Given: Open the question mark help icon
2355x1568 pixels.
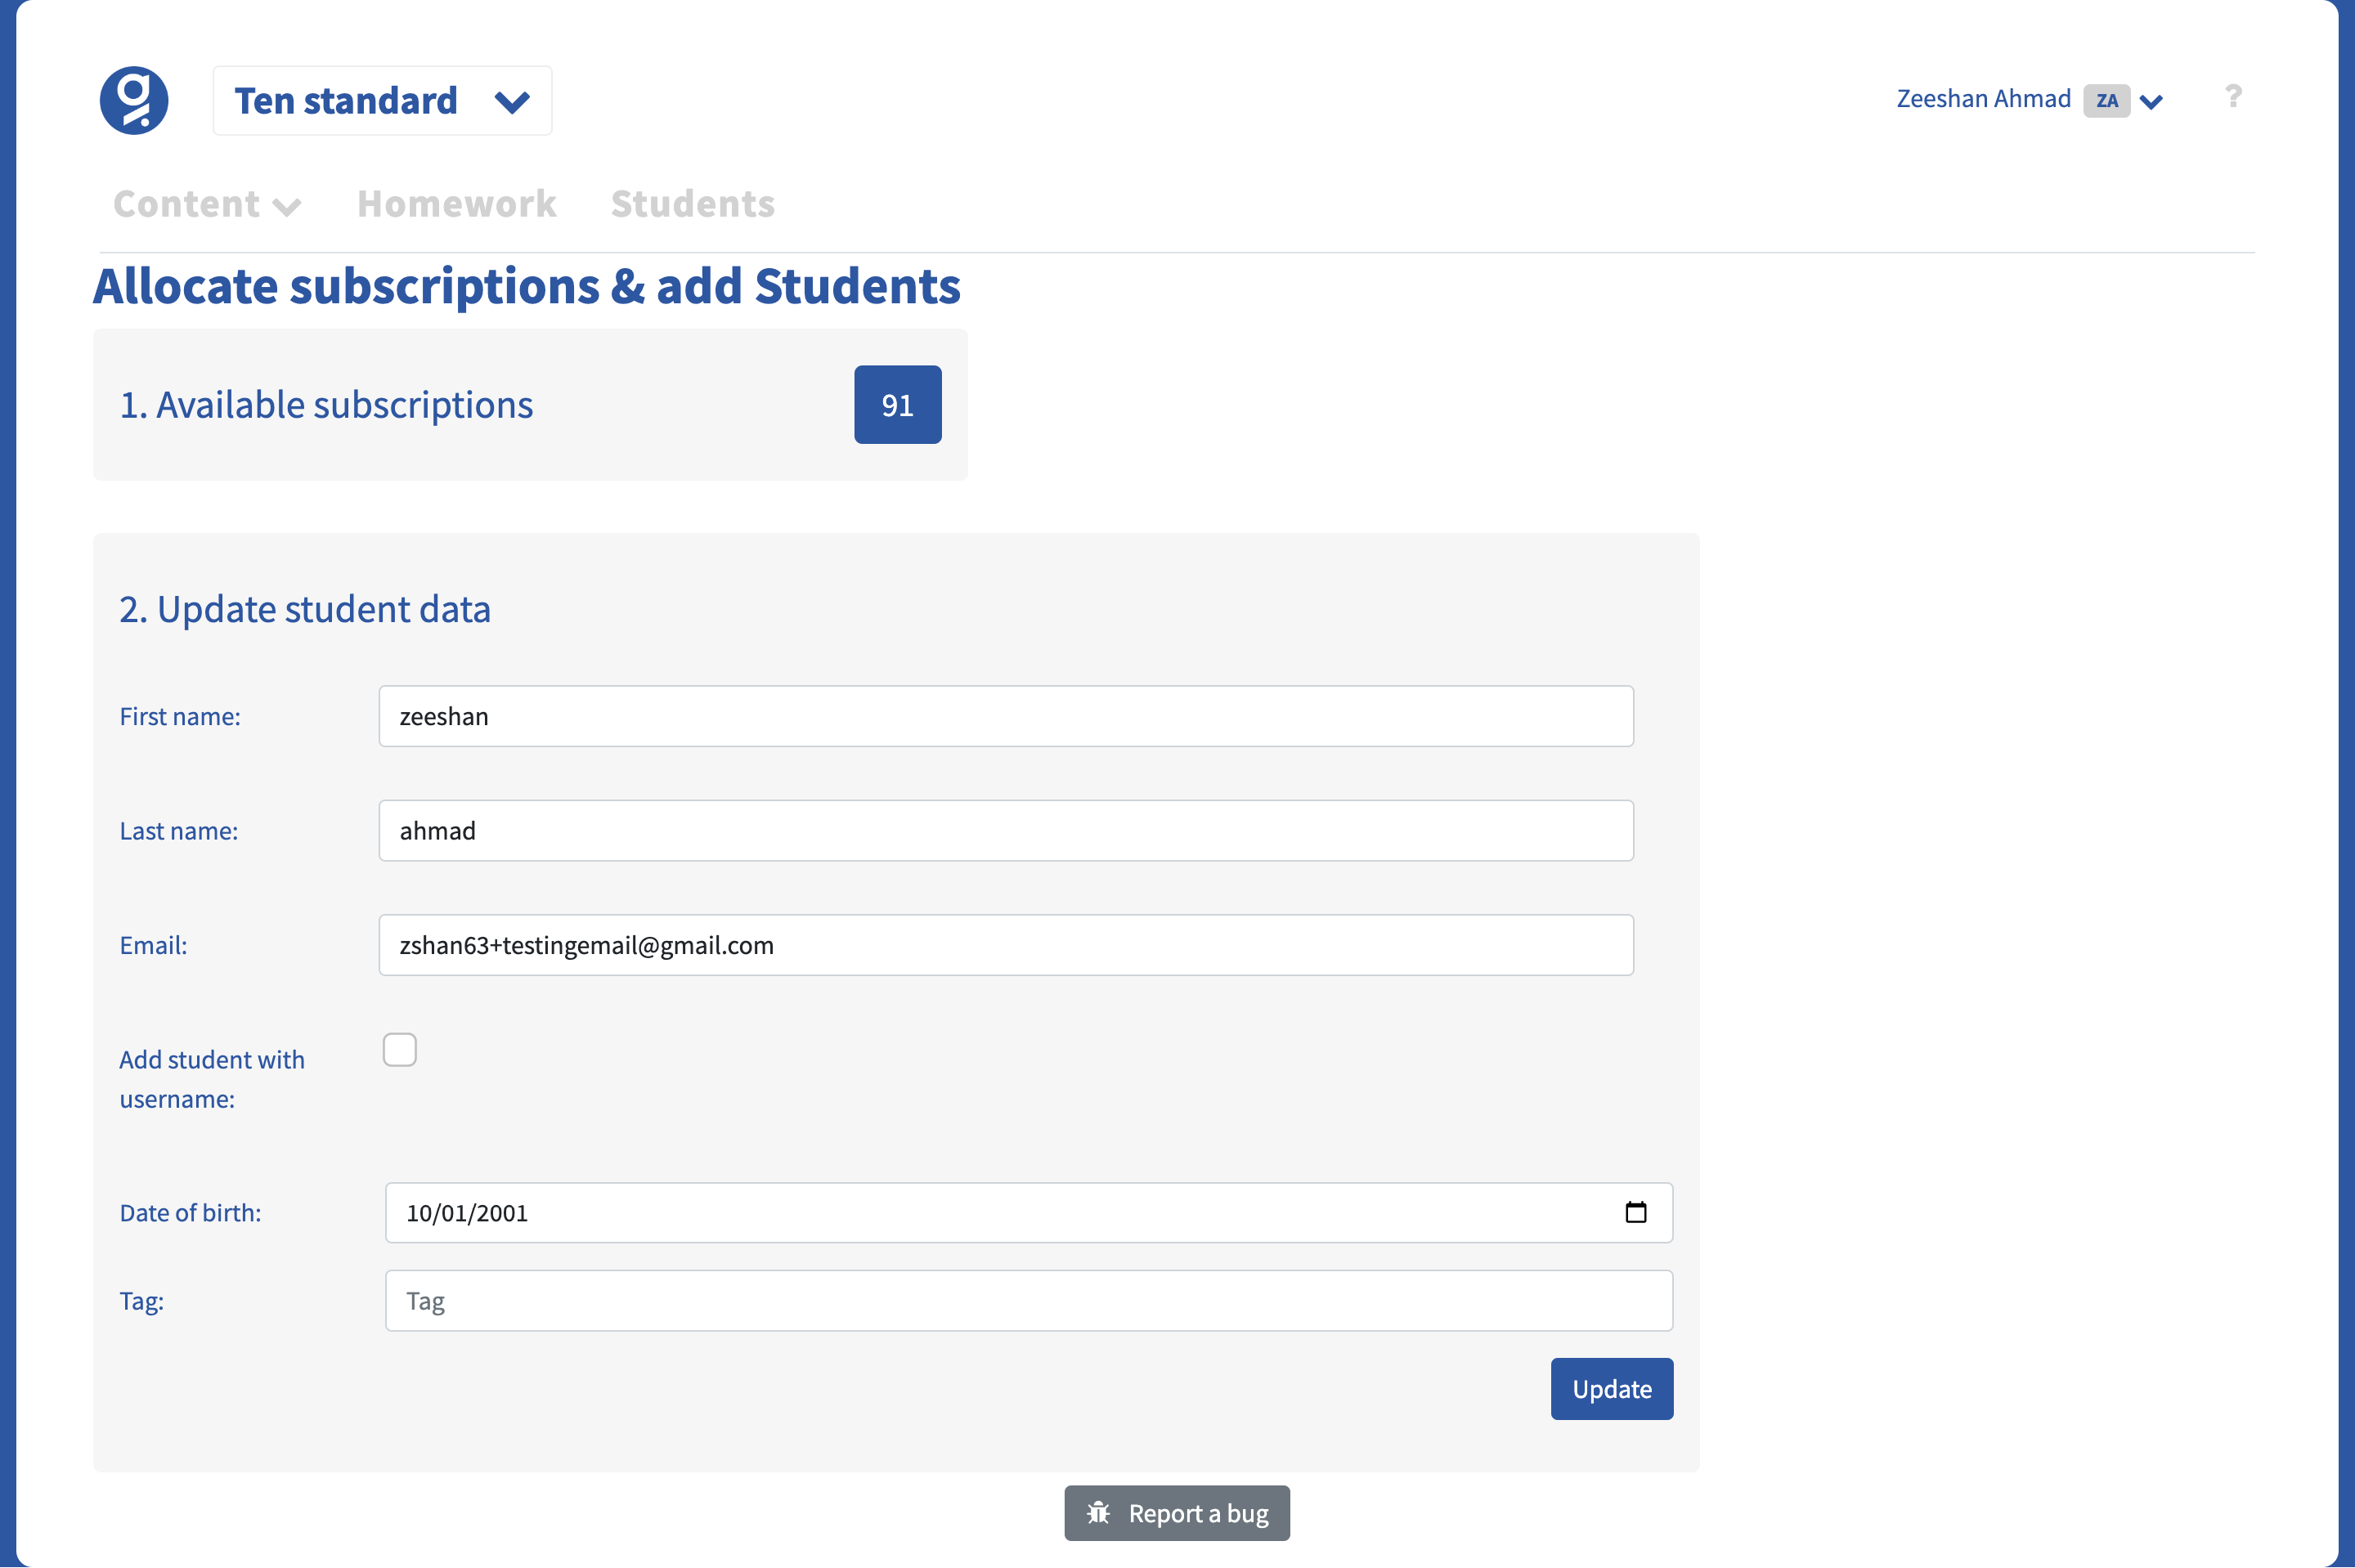Looking at the screenshot, I should [x=2233, y=97].
